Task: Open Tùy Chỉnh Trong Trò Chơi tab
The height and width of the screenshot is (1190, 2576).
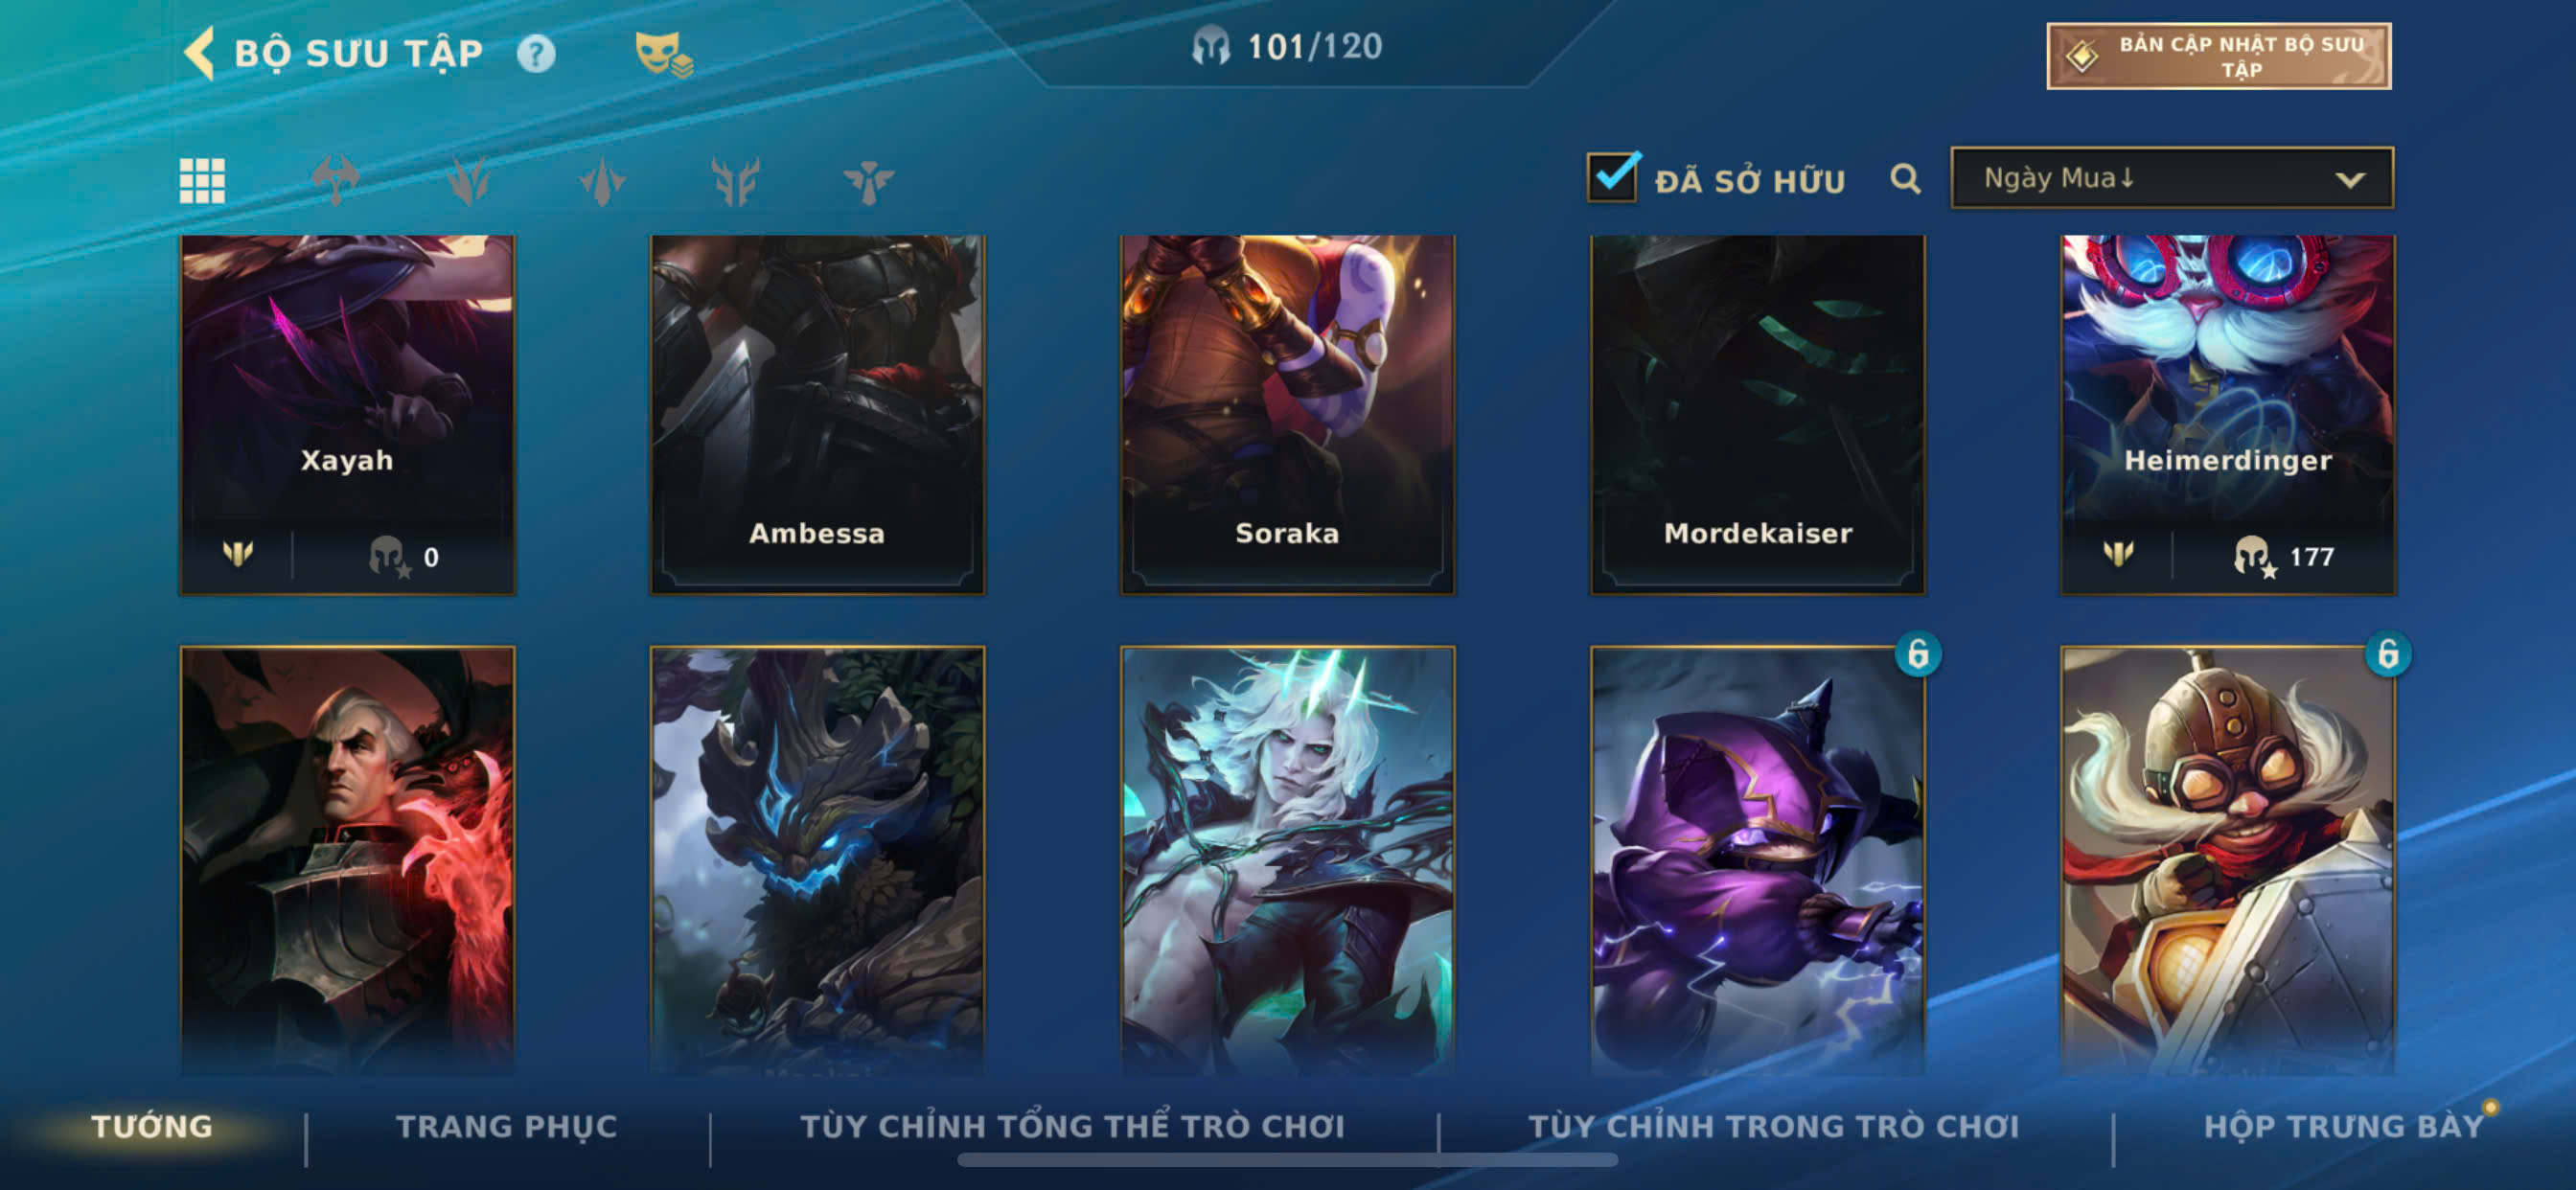Action: pos(1773,1126)
